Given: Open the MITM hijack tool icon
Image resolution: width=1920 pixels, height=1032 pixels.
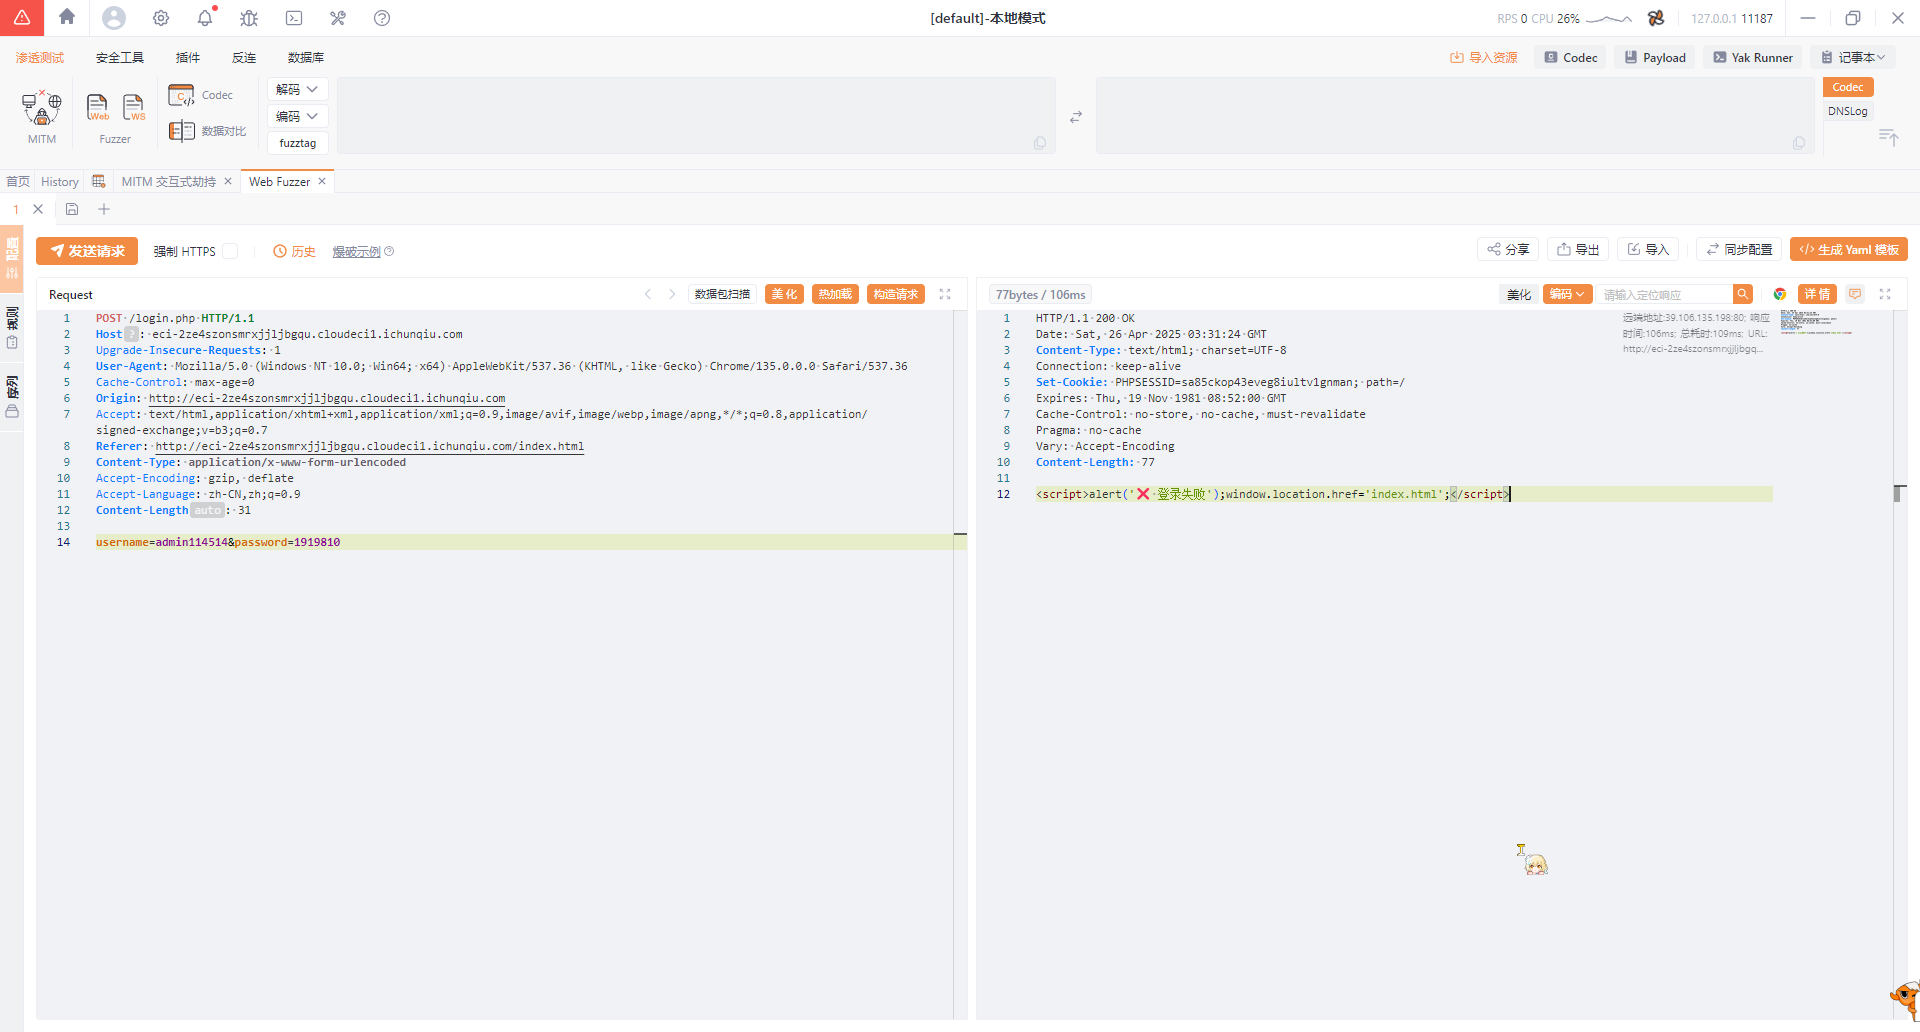Looking at the screenshot, I should 42,108.
